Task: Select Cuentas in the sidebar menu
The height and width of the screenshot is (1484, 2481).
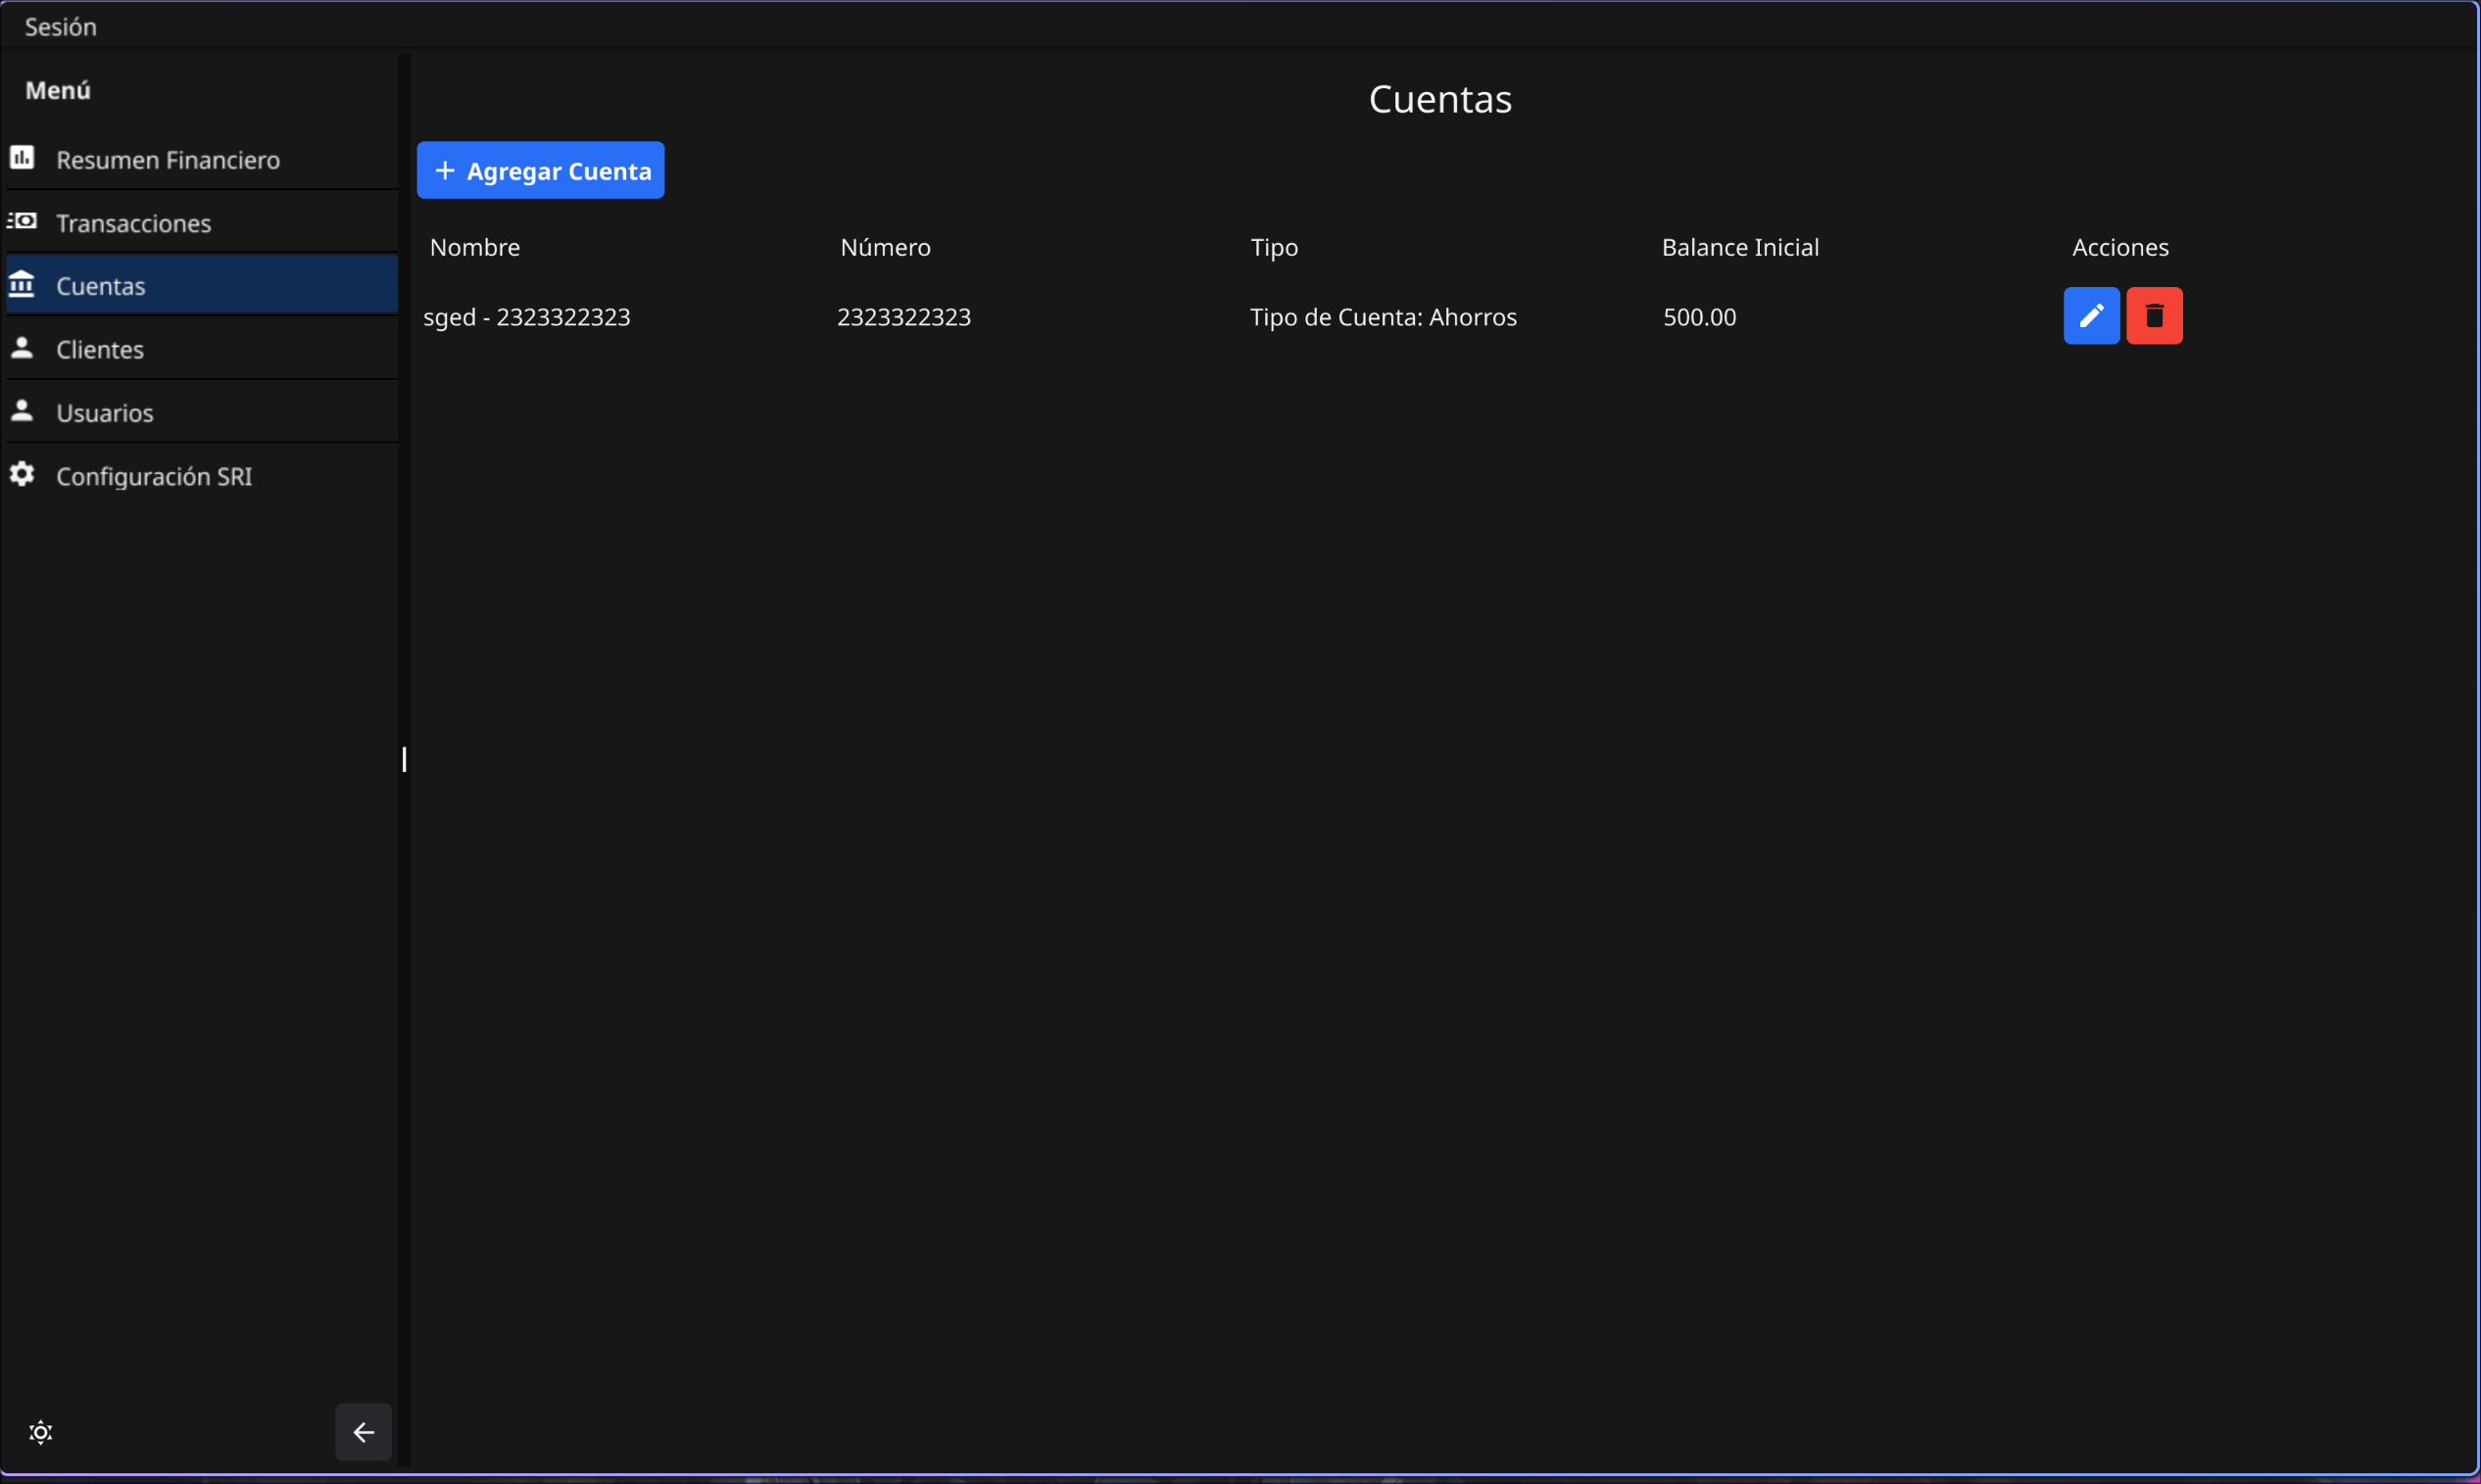Action: coord(100,285)
